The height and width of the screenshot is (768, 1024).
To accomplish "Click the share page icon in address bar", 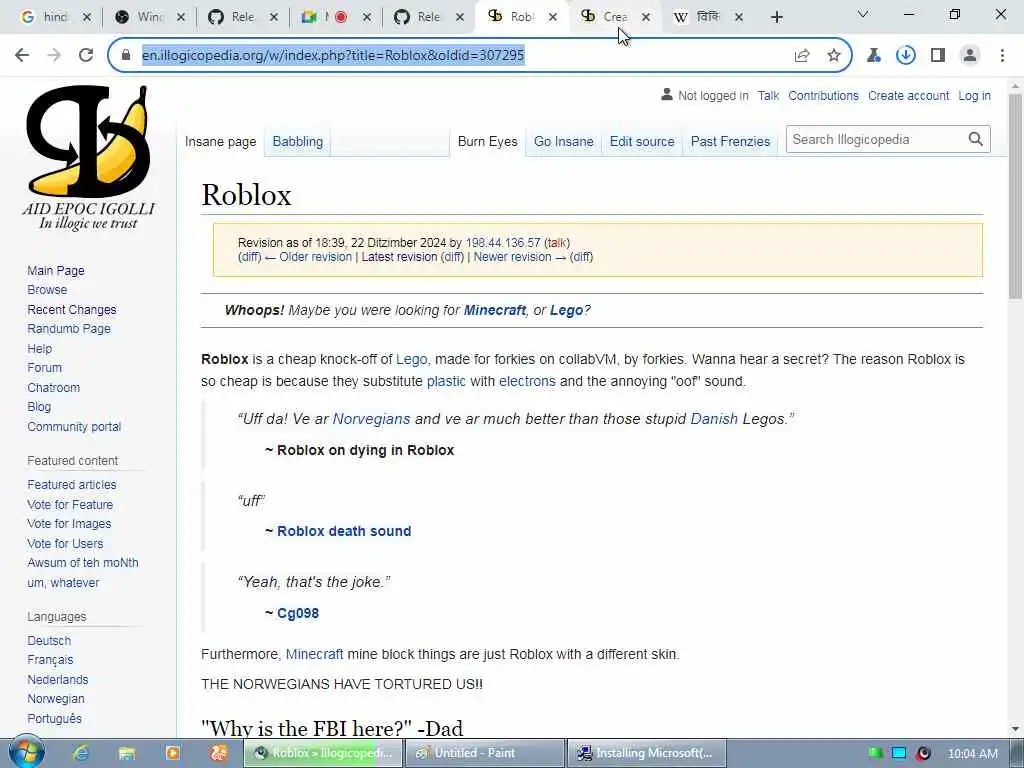I will (802, 56).
